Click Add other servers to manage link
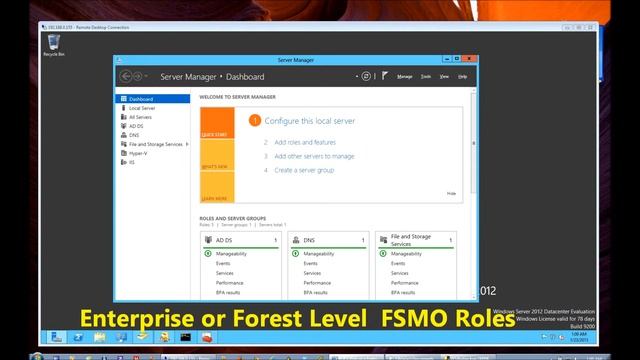Screen dimensions: 640x360 point(314,156)
